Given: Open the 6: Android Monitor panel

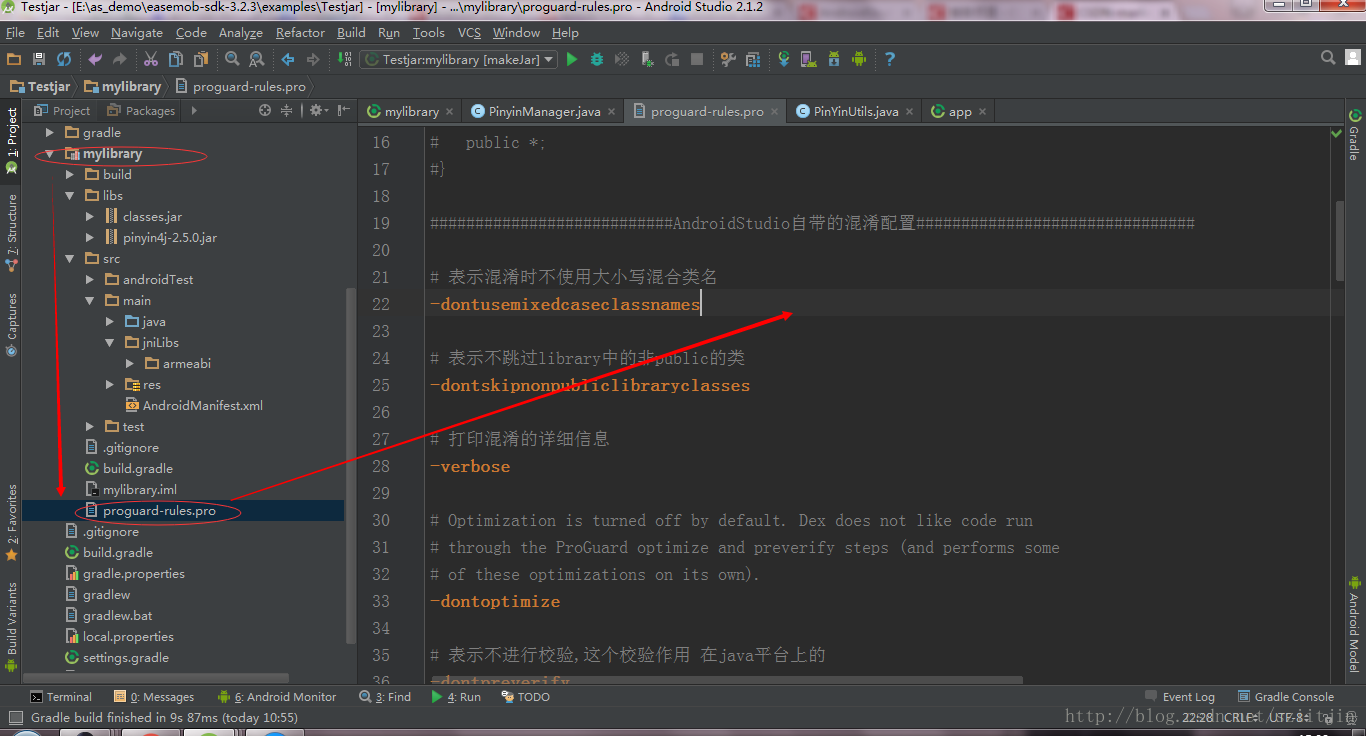Looking at the screenshot, I should [x=277, y=697].
